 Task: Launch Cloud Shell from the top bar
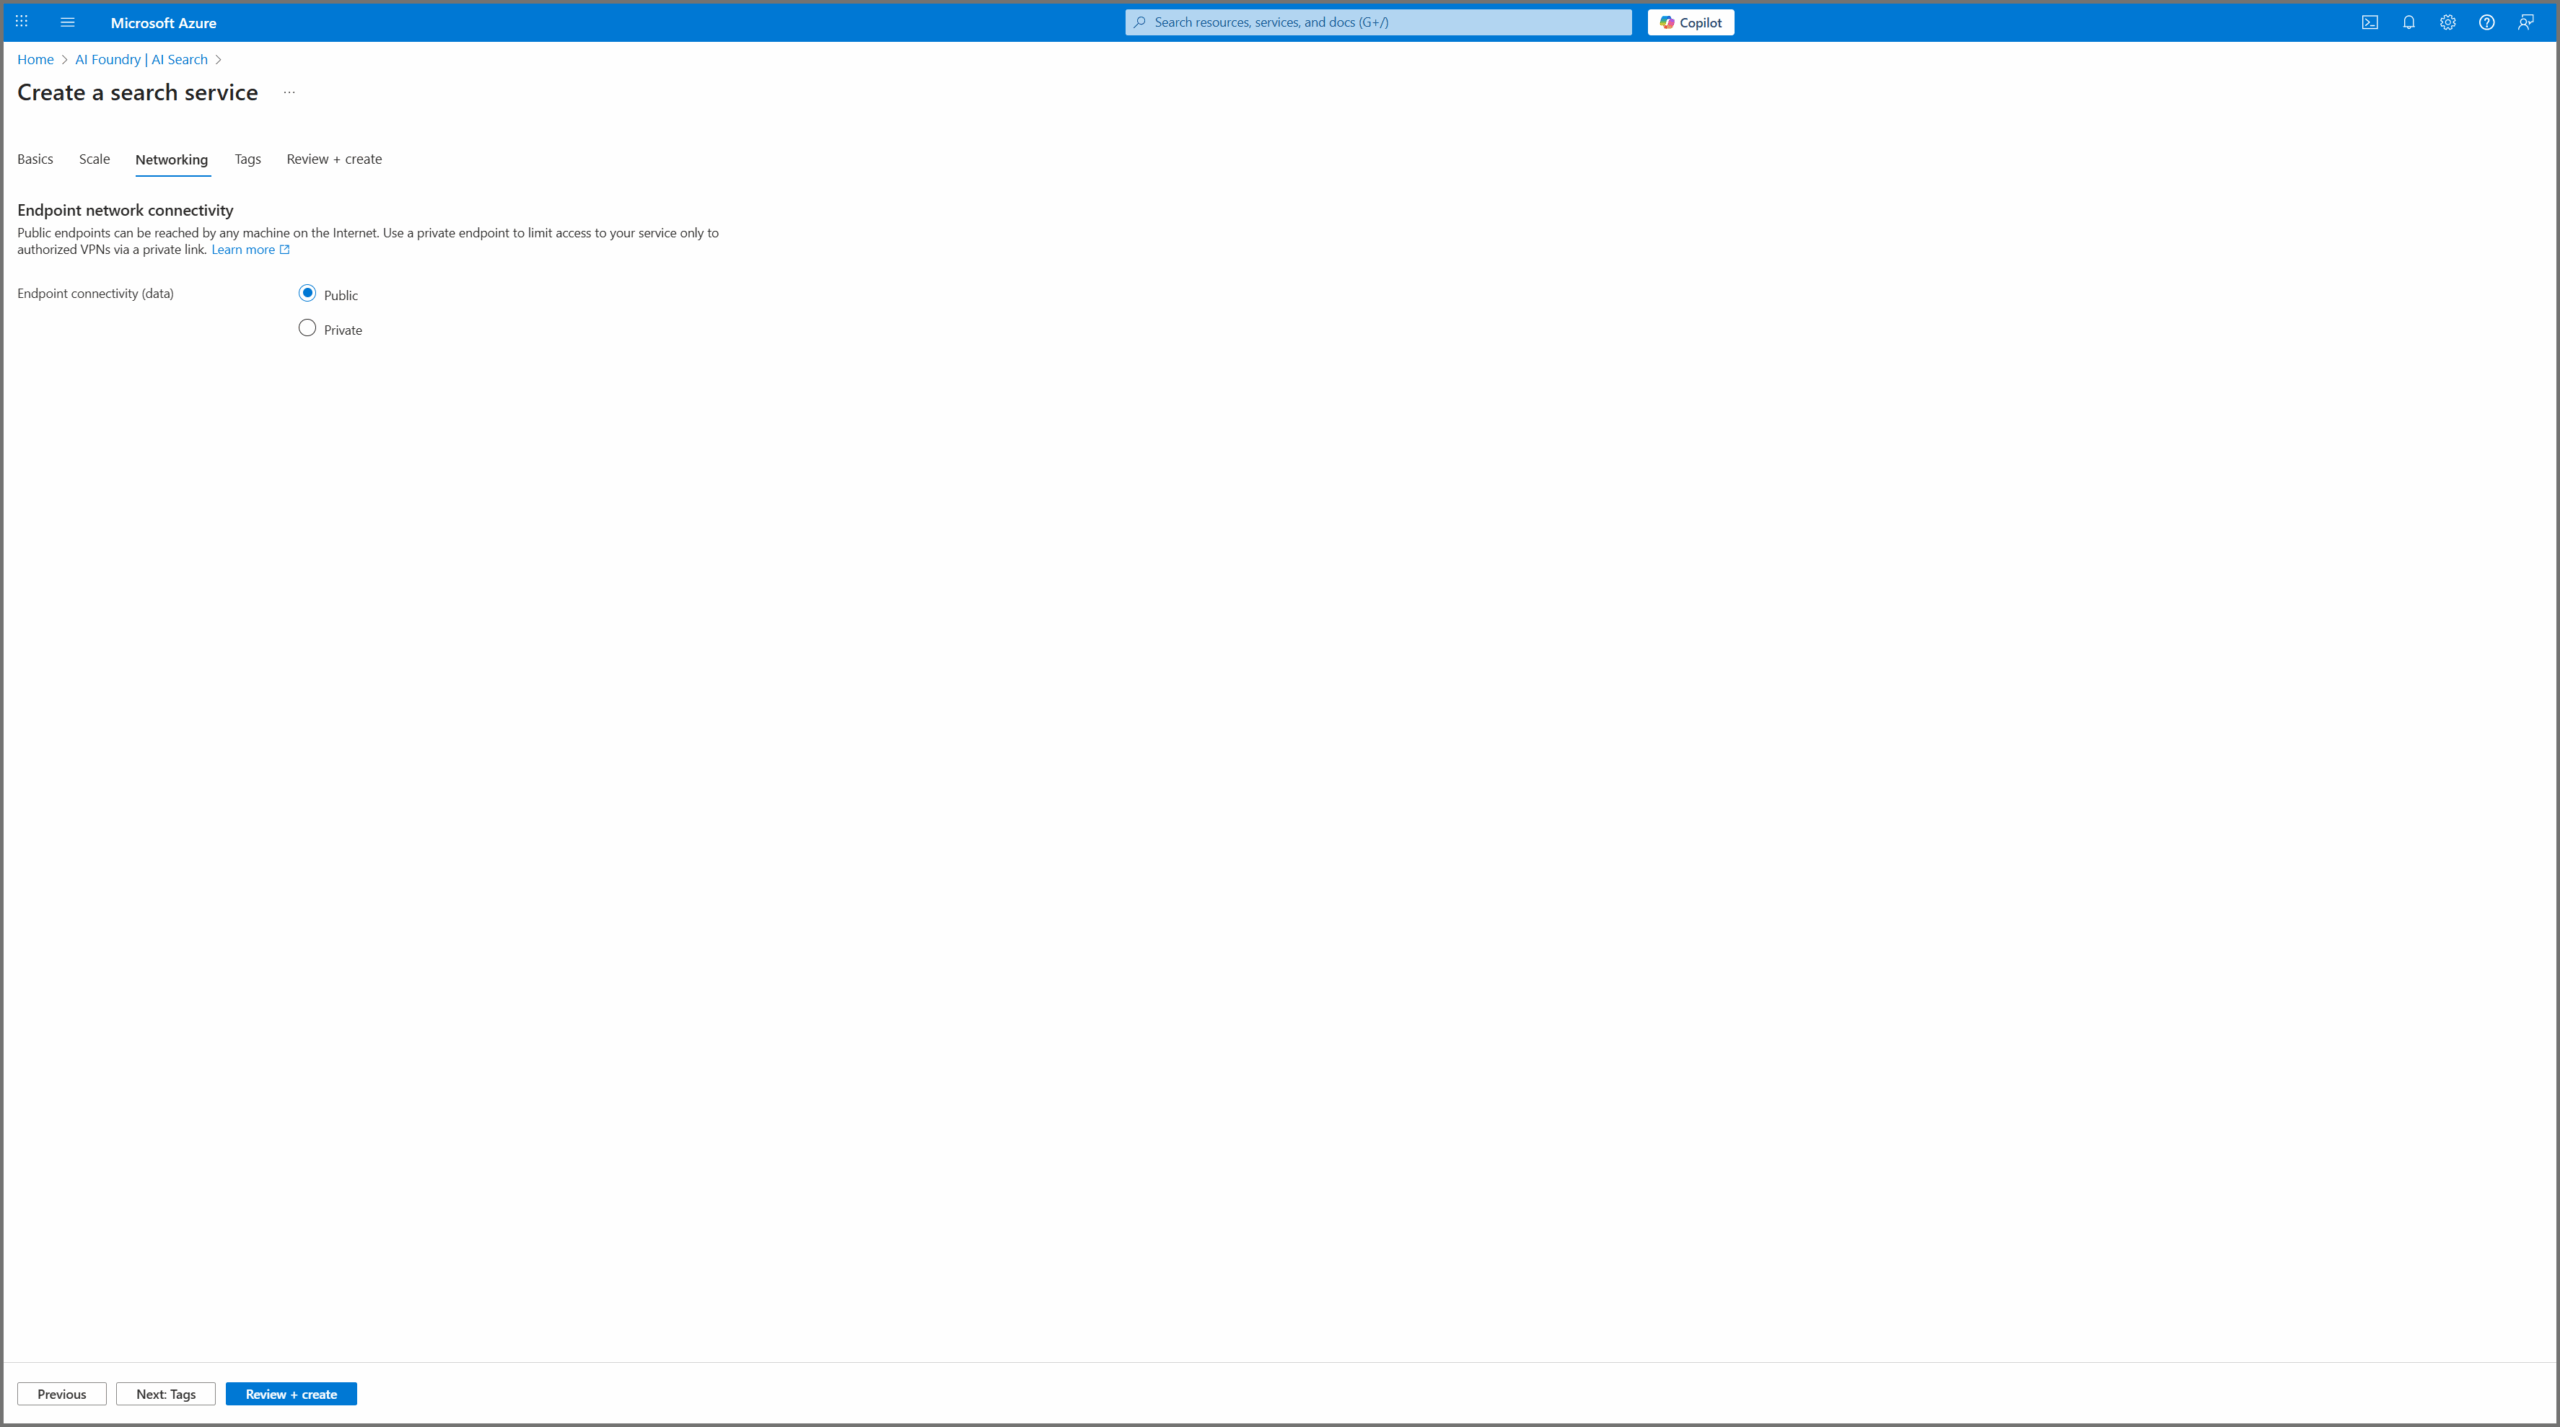(2369, 22)
